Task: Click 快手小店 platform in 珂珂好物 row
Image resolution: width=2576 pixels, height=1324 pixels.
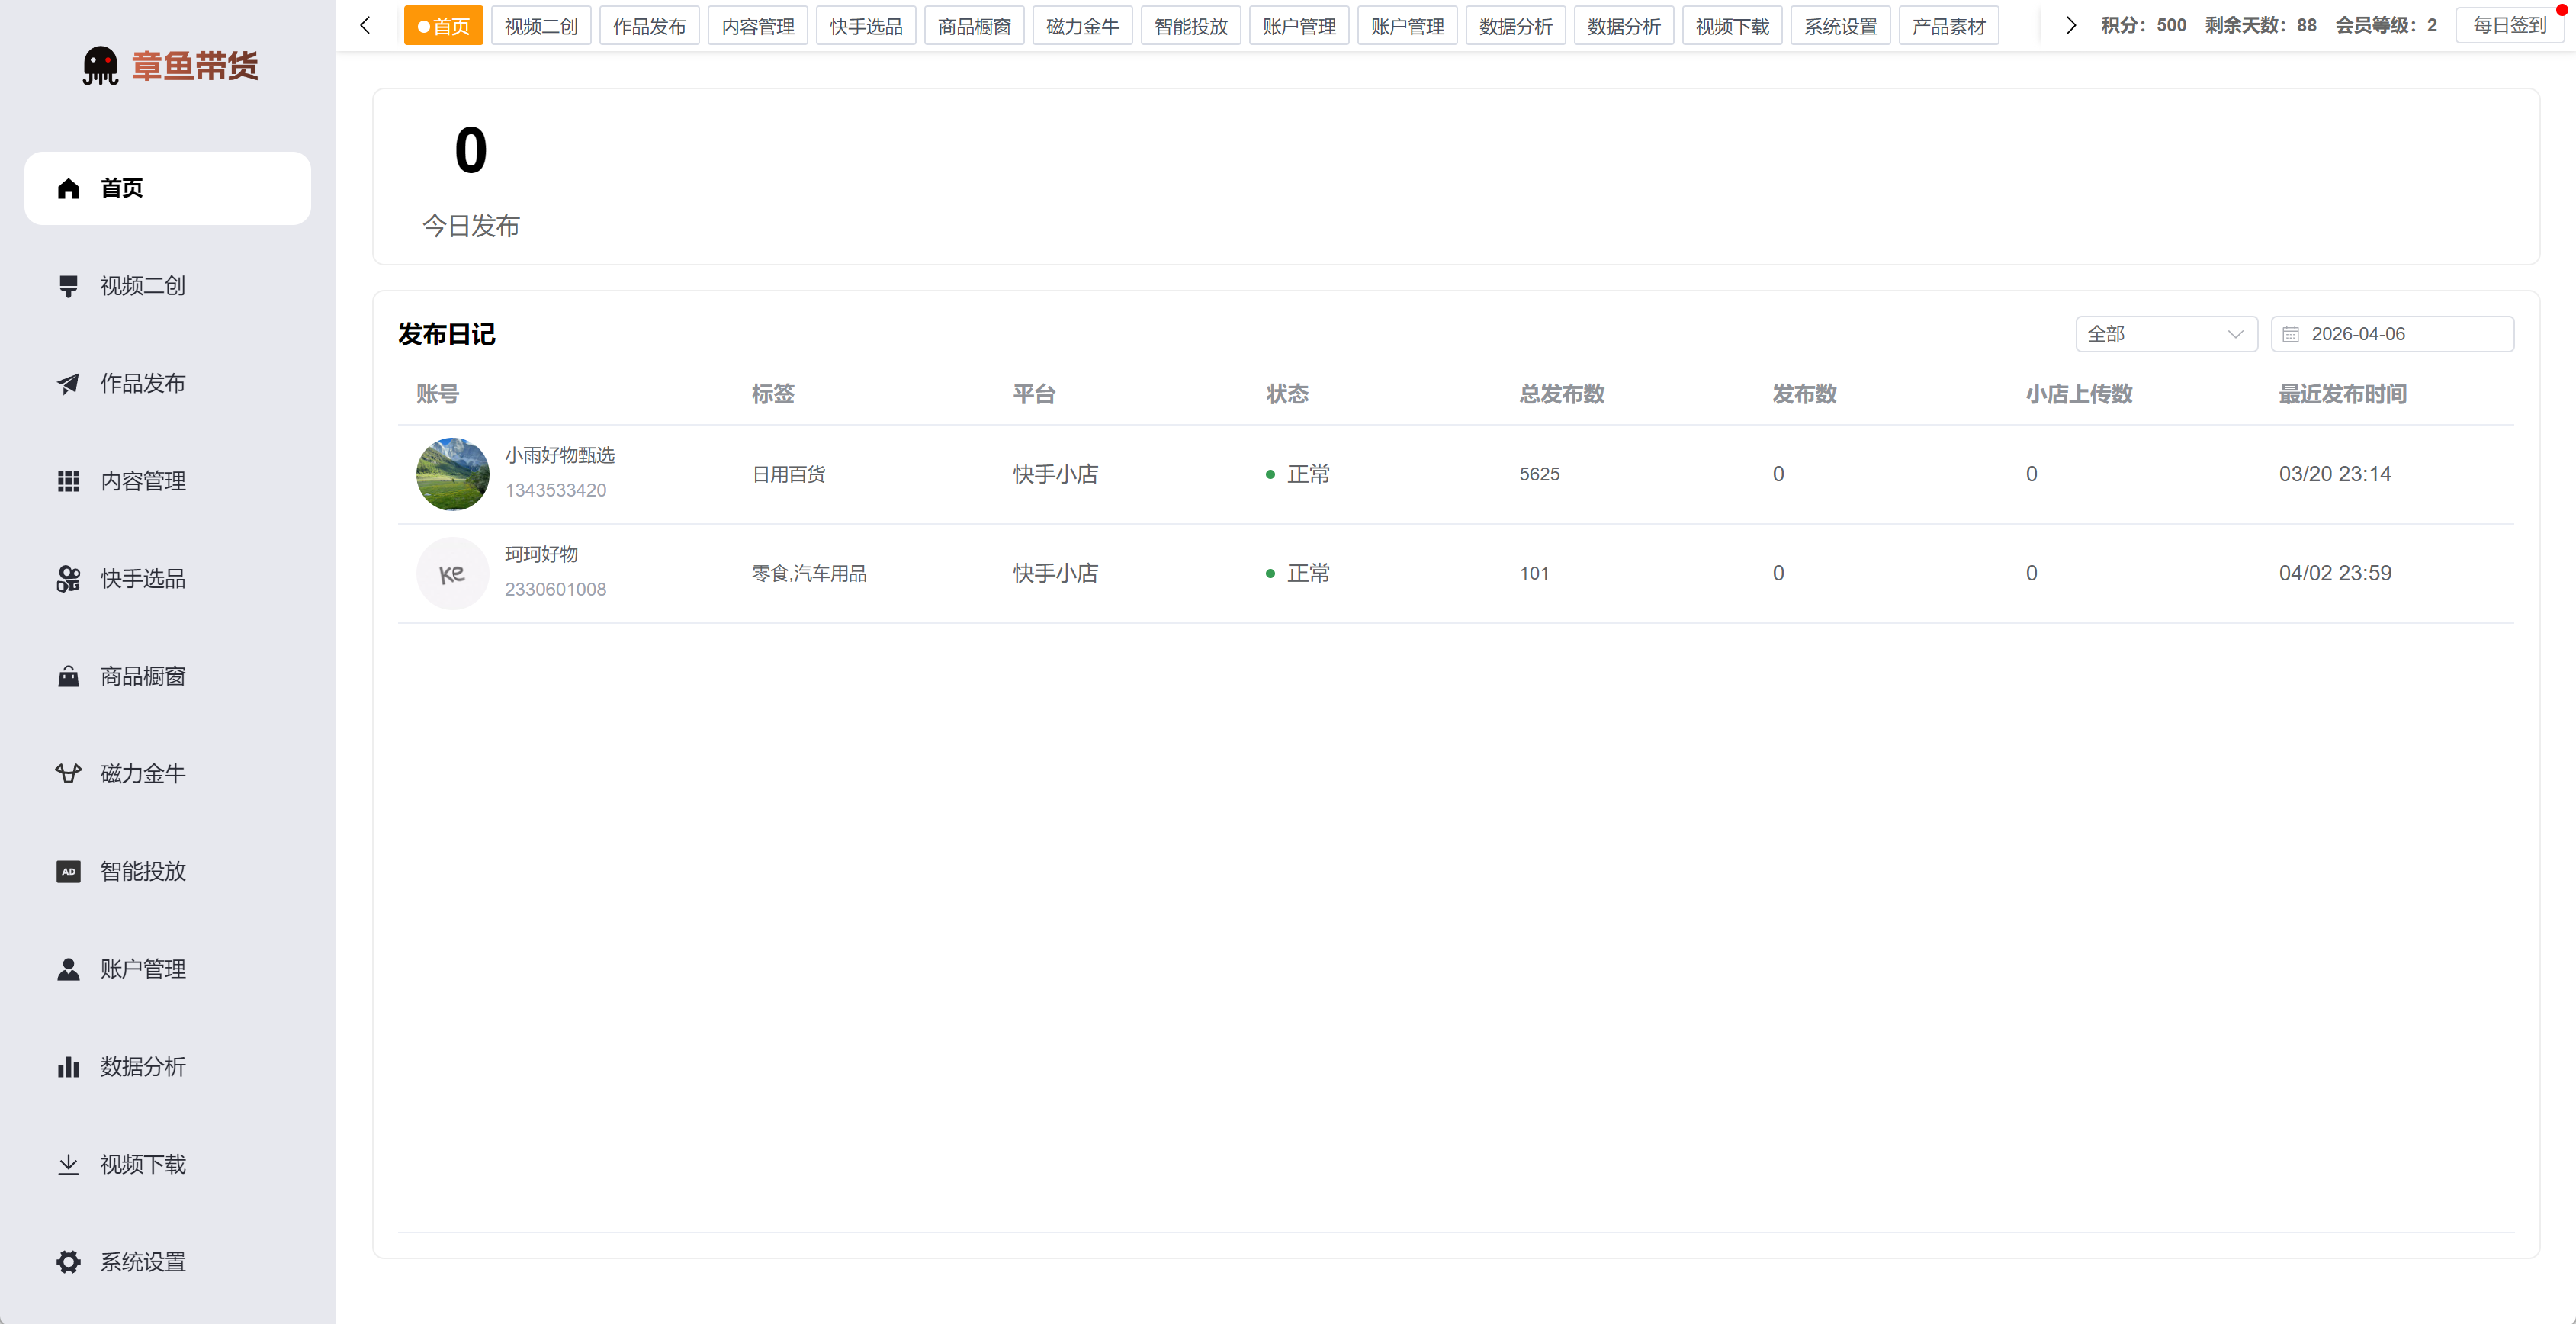Action: 1055,573
